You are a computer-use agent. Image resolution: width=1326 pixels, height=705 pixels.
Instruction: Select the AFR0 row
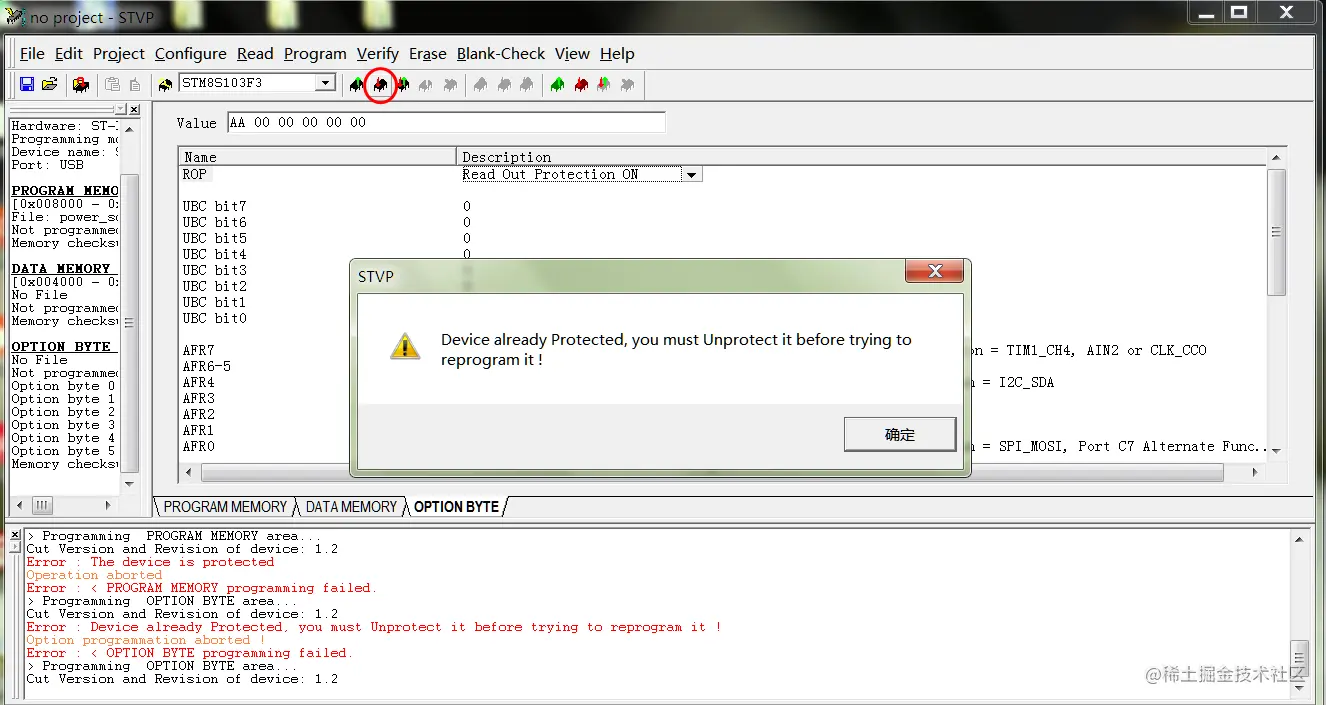198,446
